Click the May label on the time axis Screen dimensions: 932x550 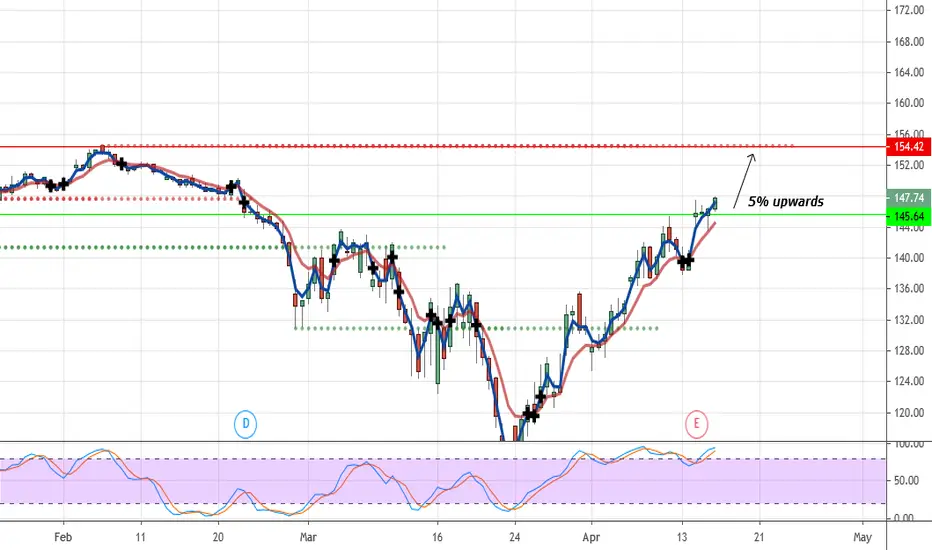862,537
